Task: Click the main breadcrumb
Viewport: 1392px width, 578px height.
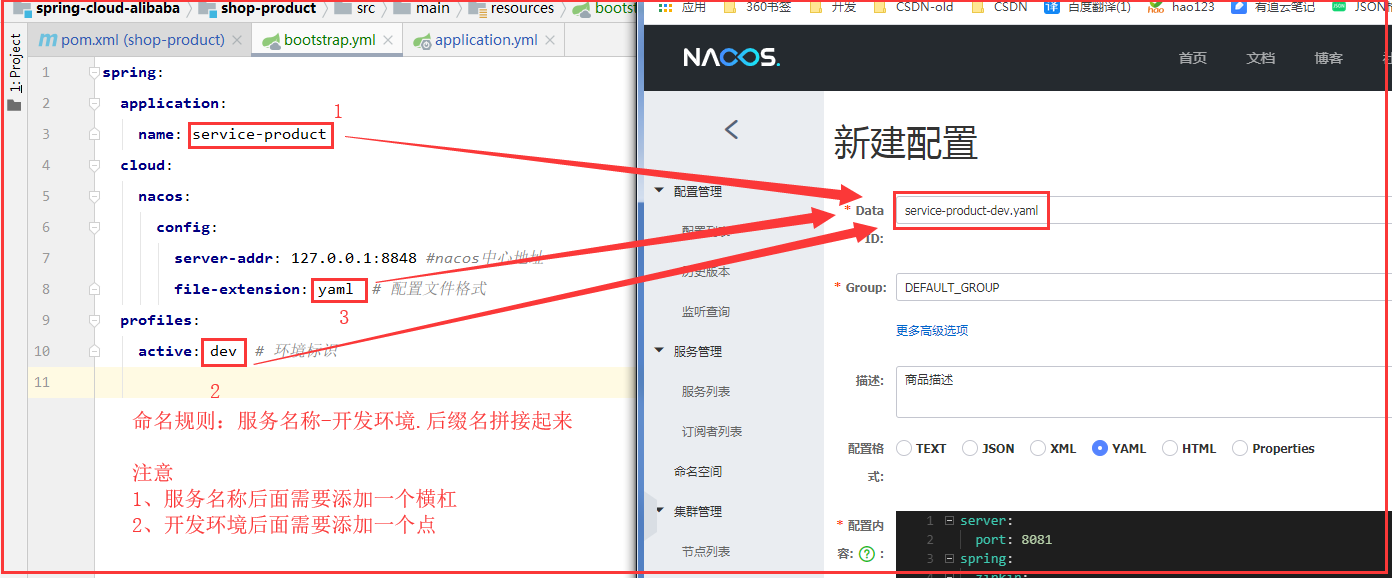Action: [x=422, y=8]
